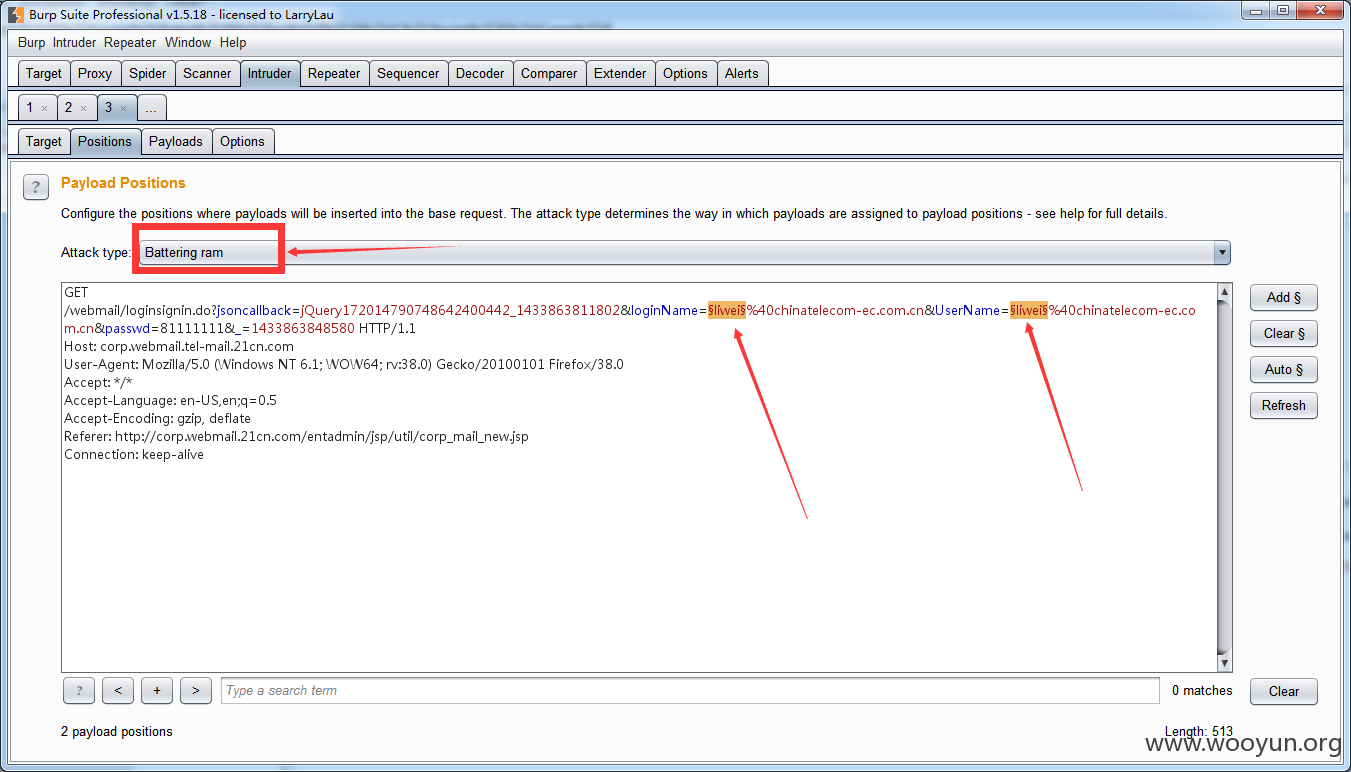Open the Burp menu
1351x772 pixels.
pos(31,43)
